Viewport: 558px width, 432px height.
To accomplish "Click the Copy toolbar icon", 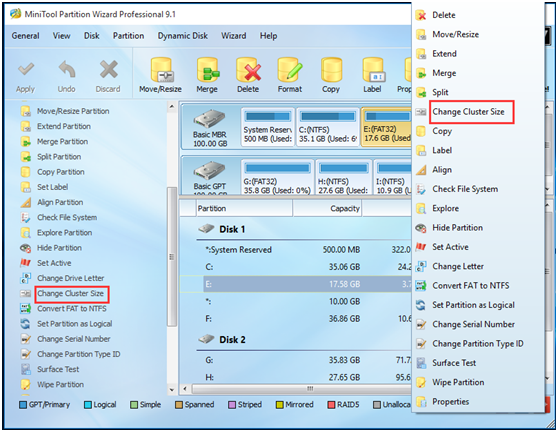I will (331, 70).
